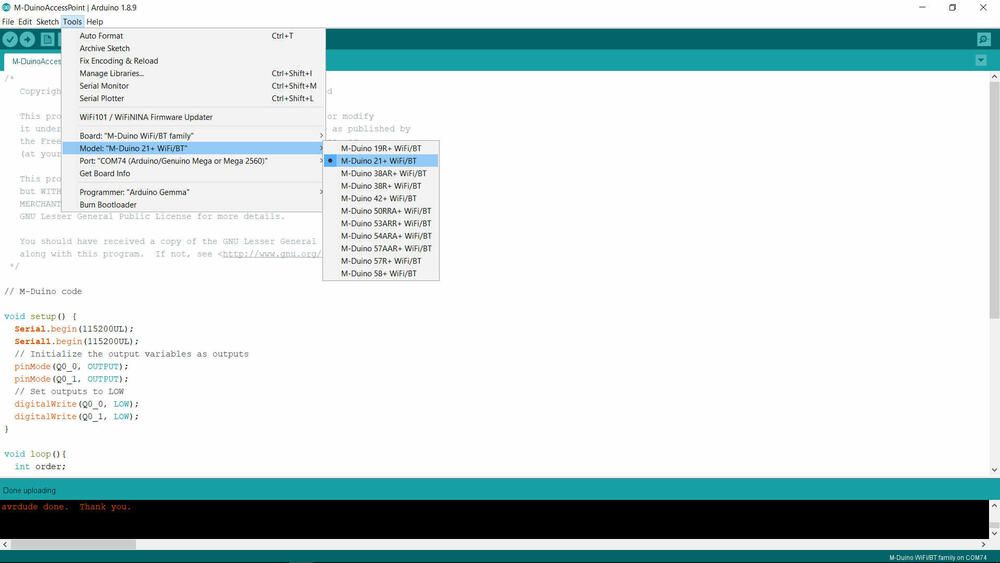1000x563 pixels.
Task: Click Get Board Info
Action: pyautogui.click(x=193, y=173)
